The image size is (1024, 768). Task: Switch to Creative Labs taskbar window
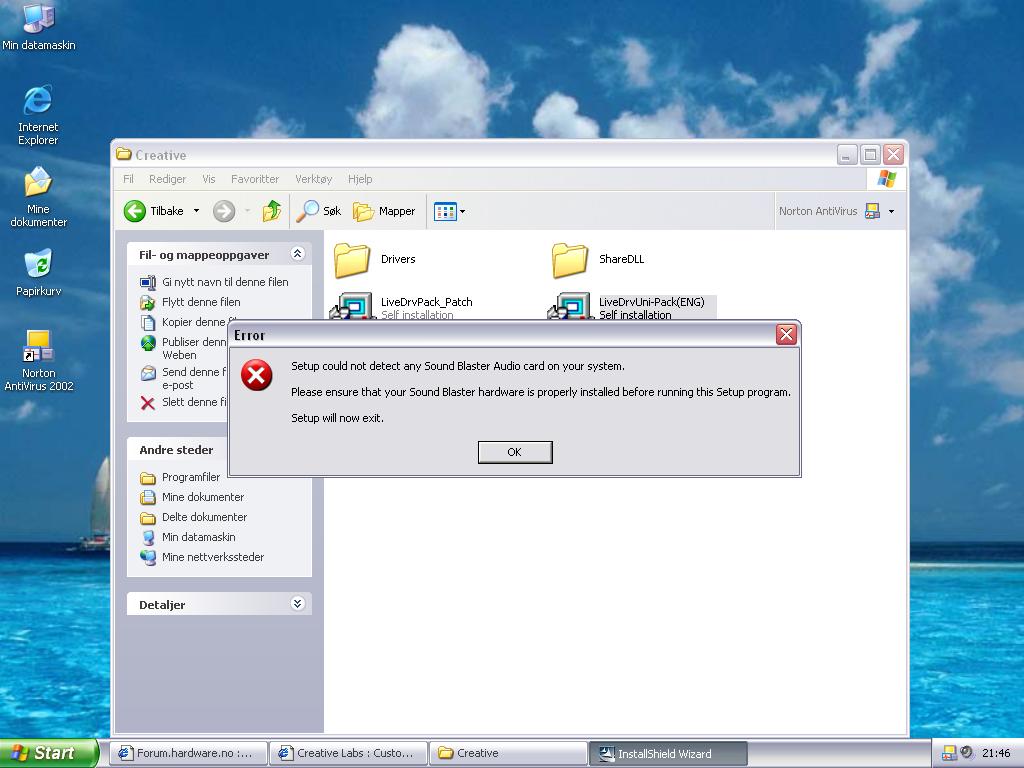[349, 753]
